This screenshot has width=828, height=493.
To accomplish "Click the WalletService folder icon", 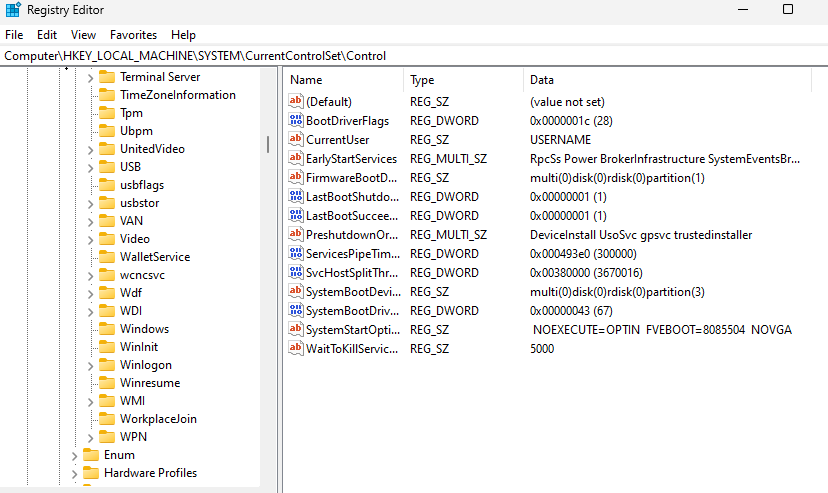I will pos(107,257).
